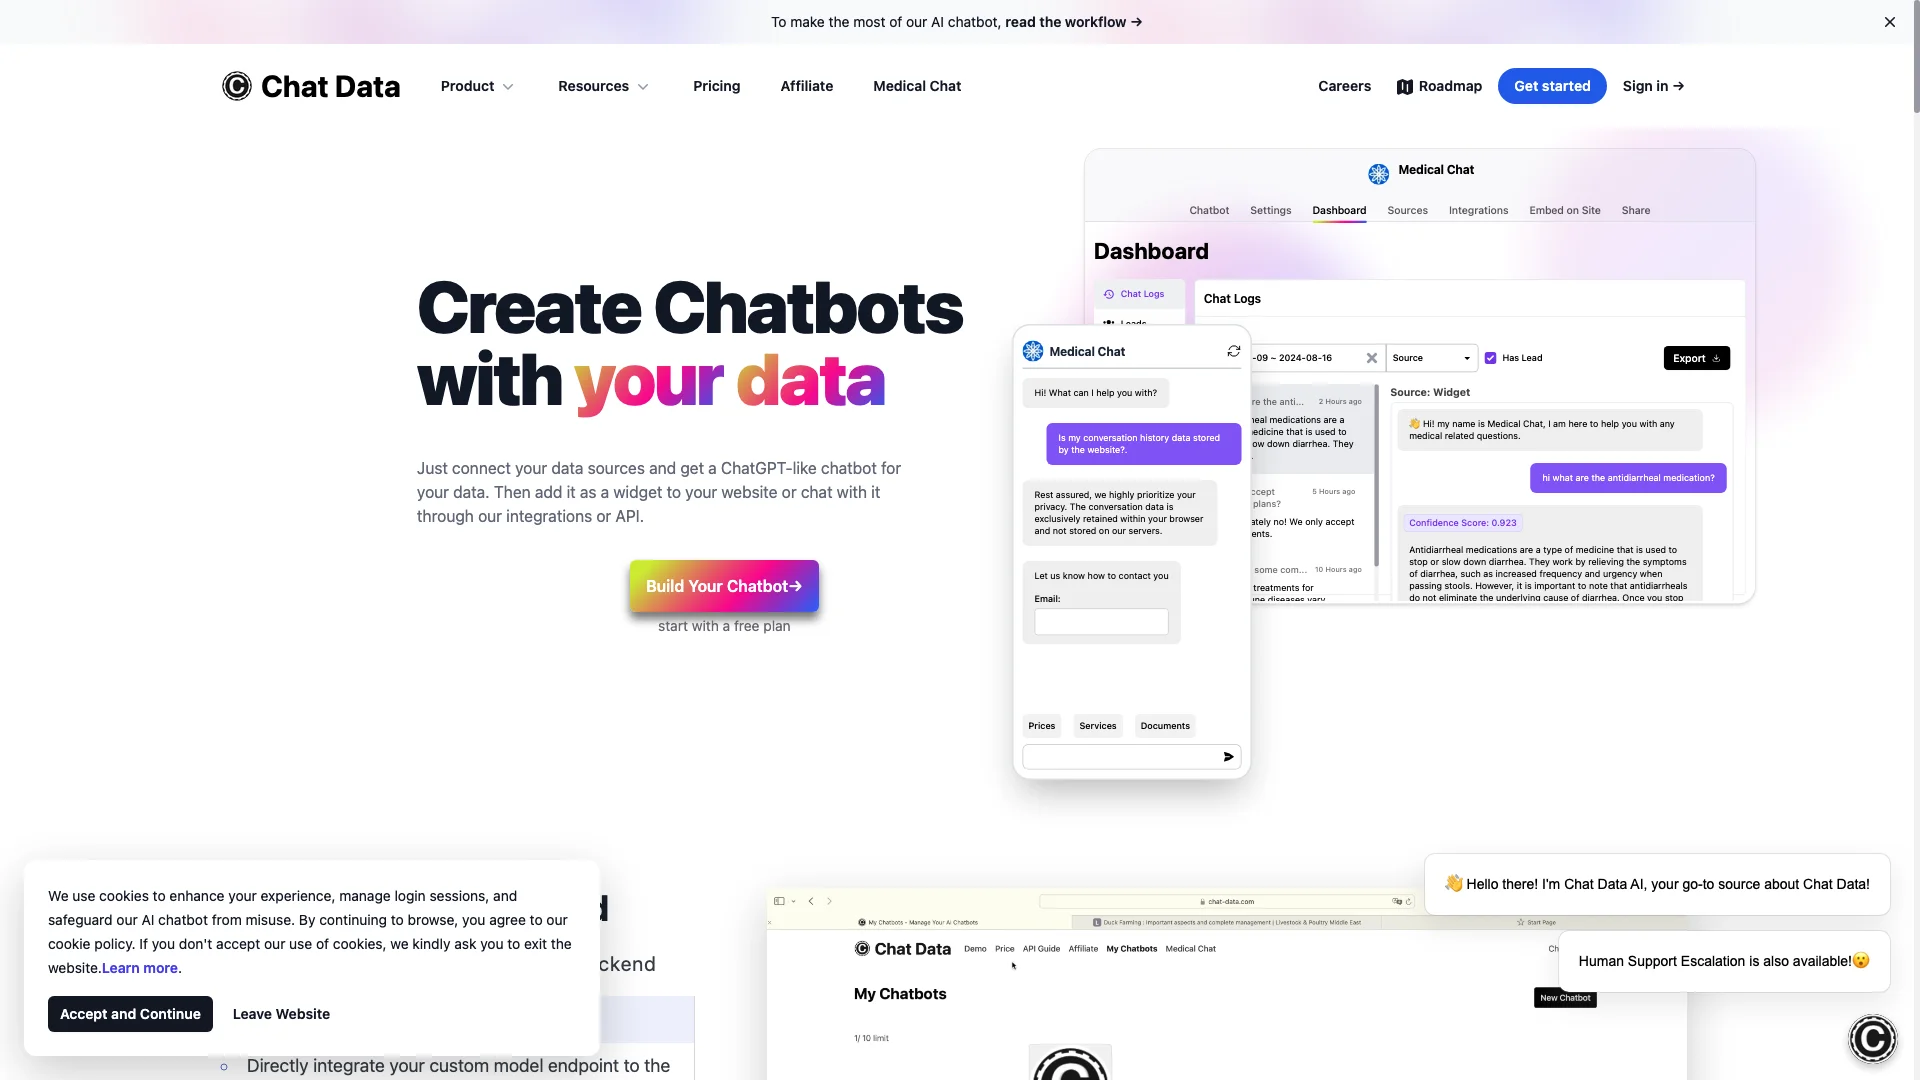Image resolution: width=1920 pixels, height=1080 pixels.
Task: Select the Dashboard tab
Action: (x=1338, y=210)
